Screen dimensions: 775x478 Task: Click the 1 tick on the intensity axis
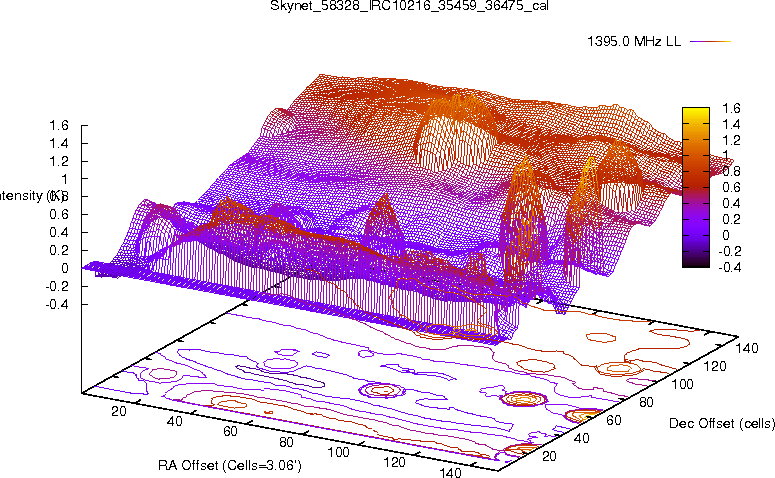point(65,179)
